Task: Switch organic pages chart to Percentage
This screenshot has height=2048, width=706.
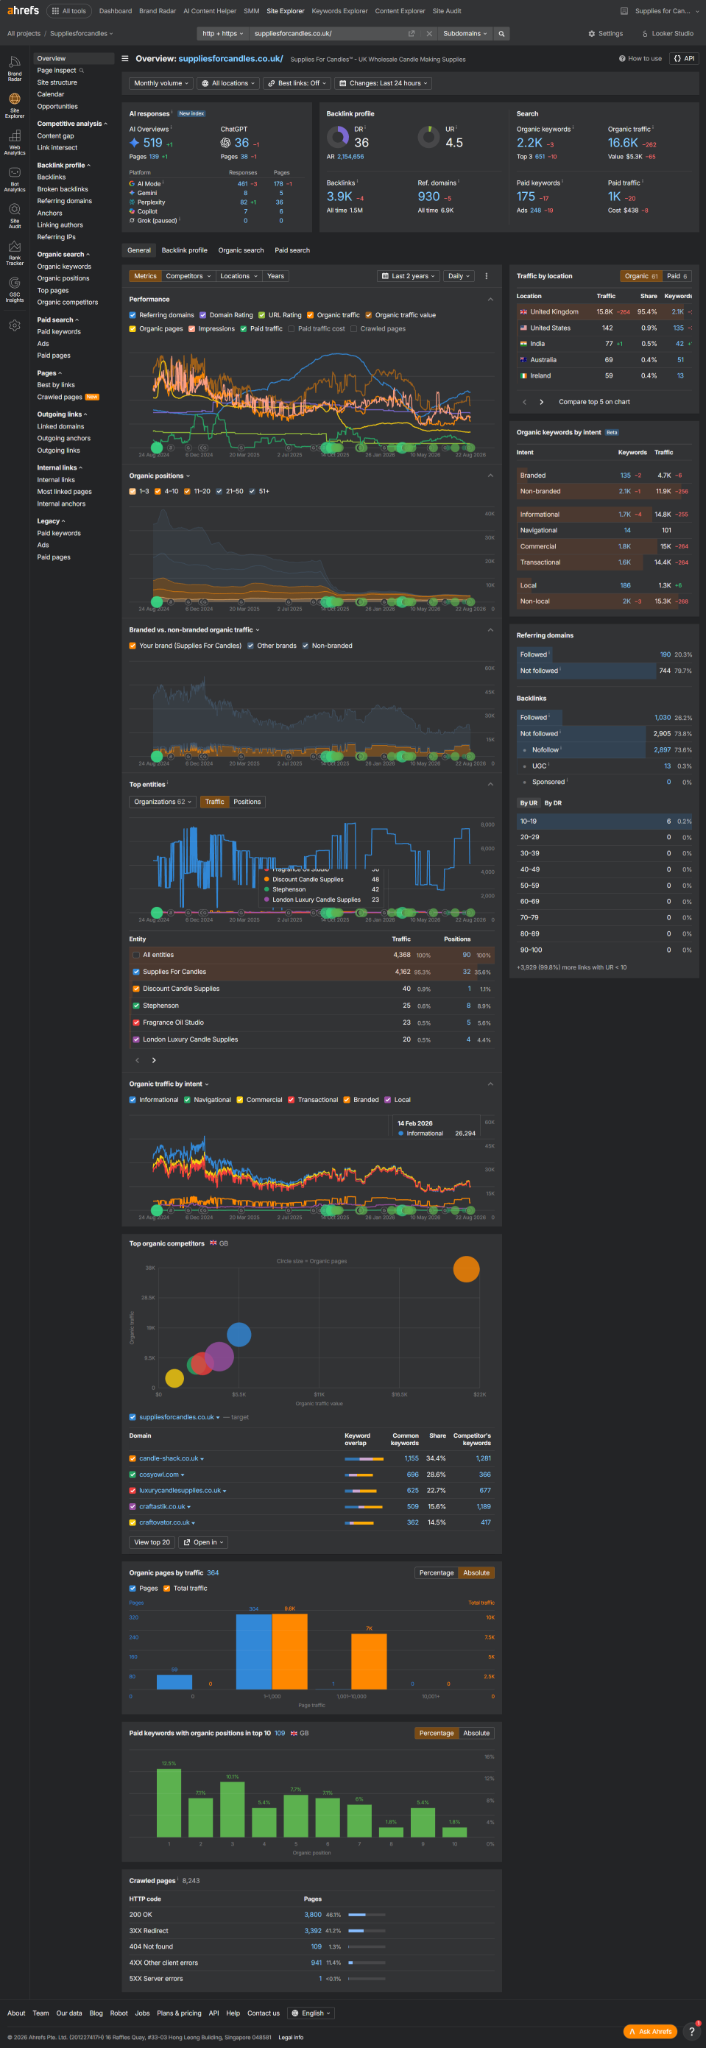Action: [436, 1573]
